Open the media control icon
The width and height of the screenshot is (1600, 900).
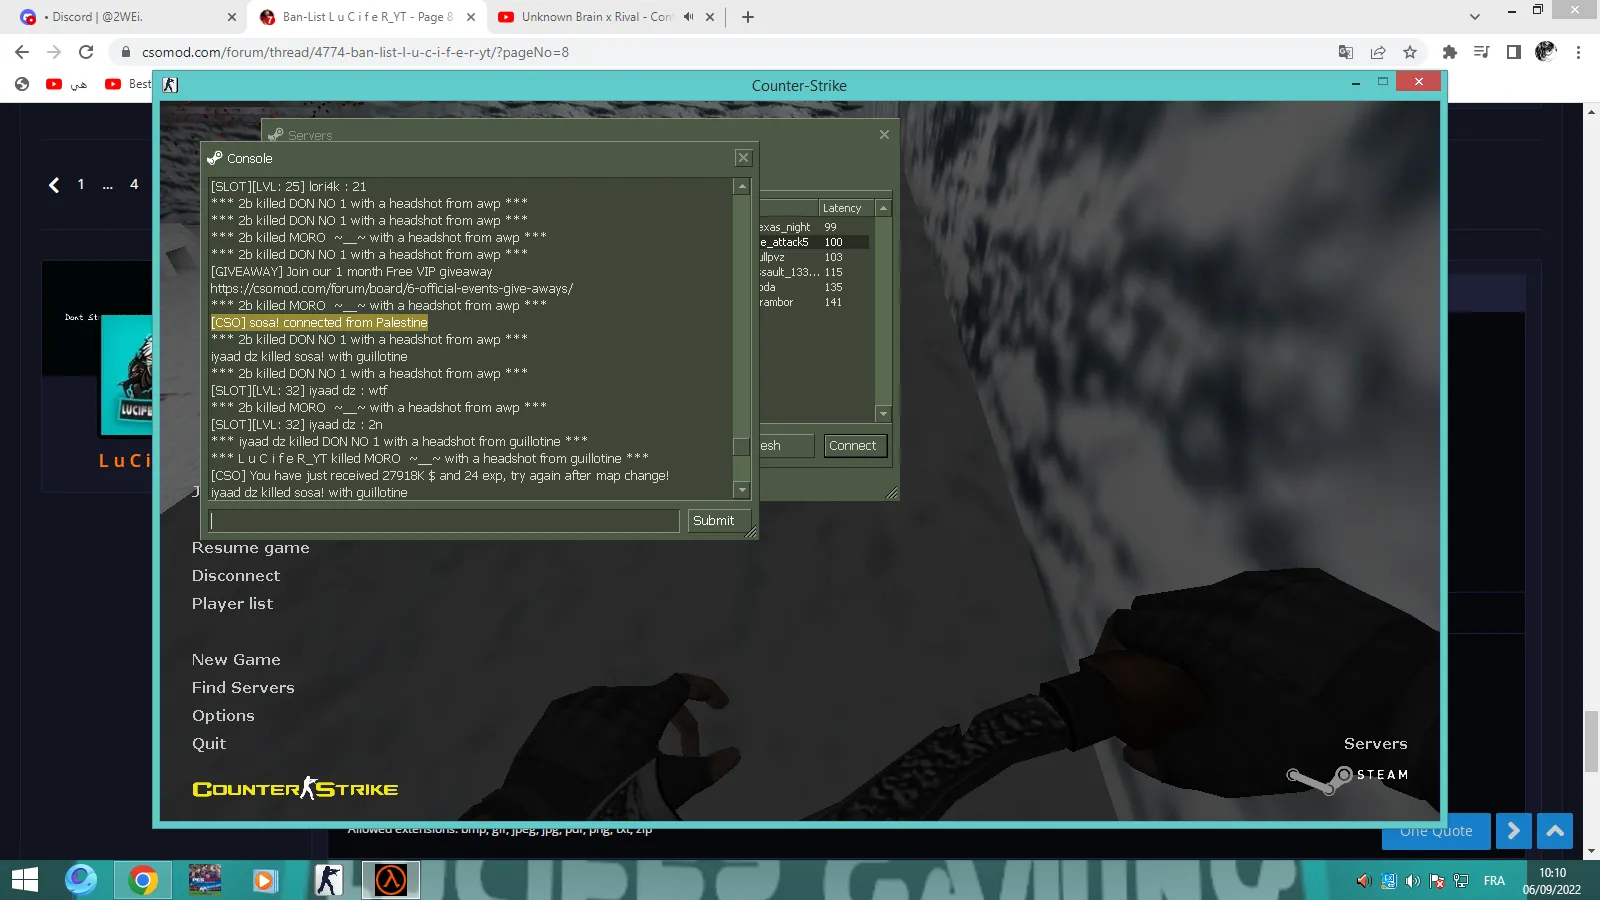(1482, 52)
